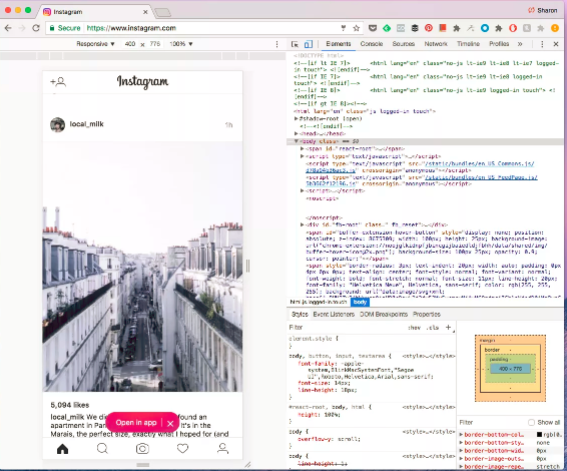567x471 pixels.
Task: Click the blue circle extension icon
Action: pyautogui.click(x=485, y=28)
